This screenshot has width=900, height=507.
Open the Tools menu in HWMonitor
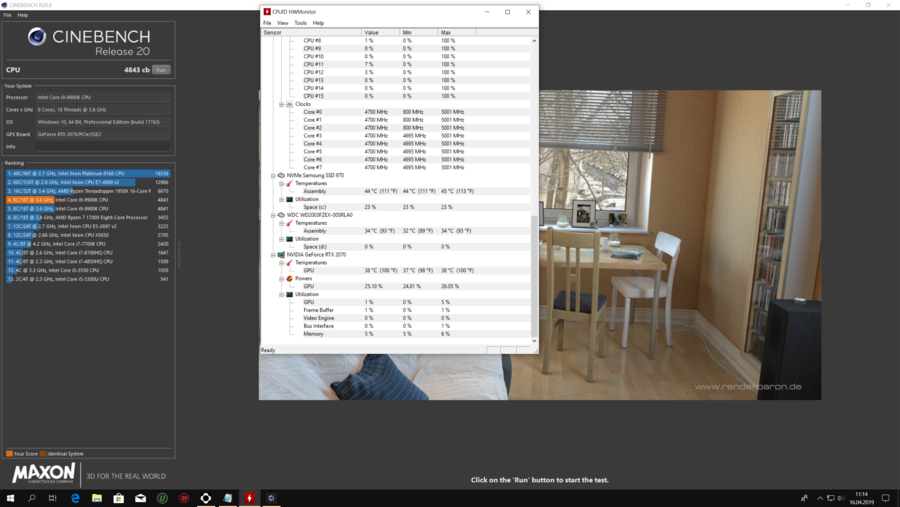[x=300, y=23]
